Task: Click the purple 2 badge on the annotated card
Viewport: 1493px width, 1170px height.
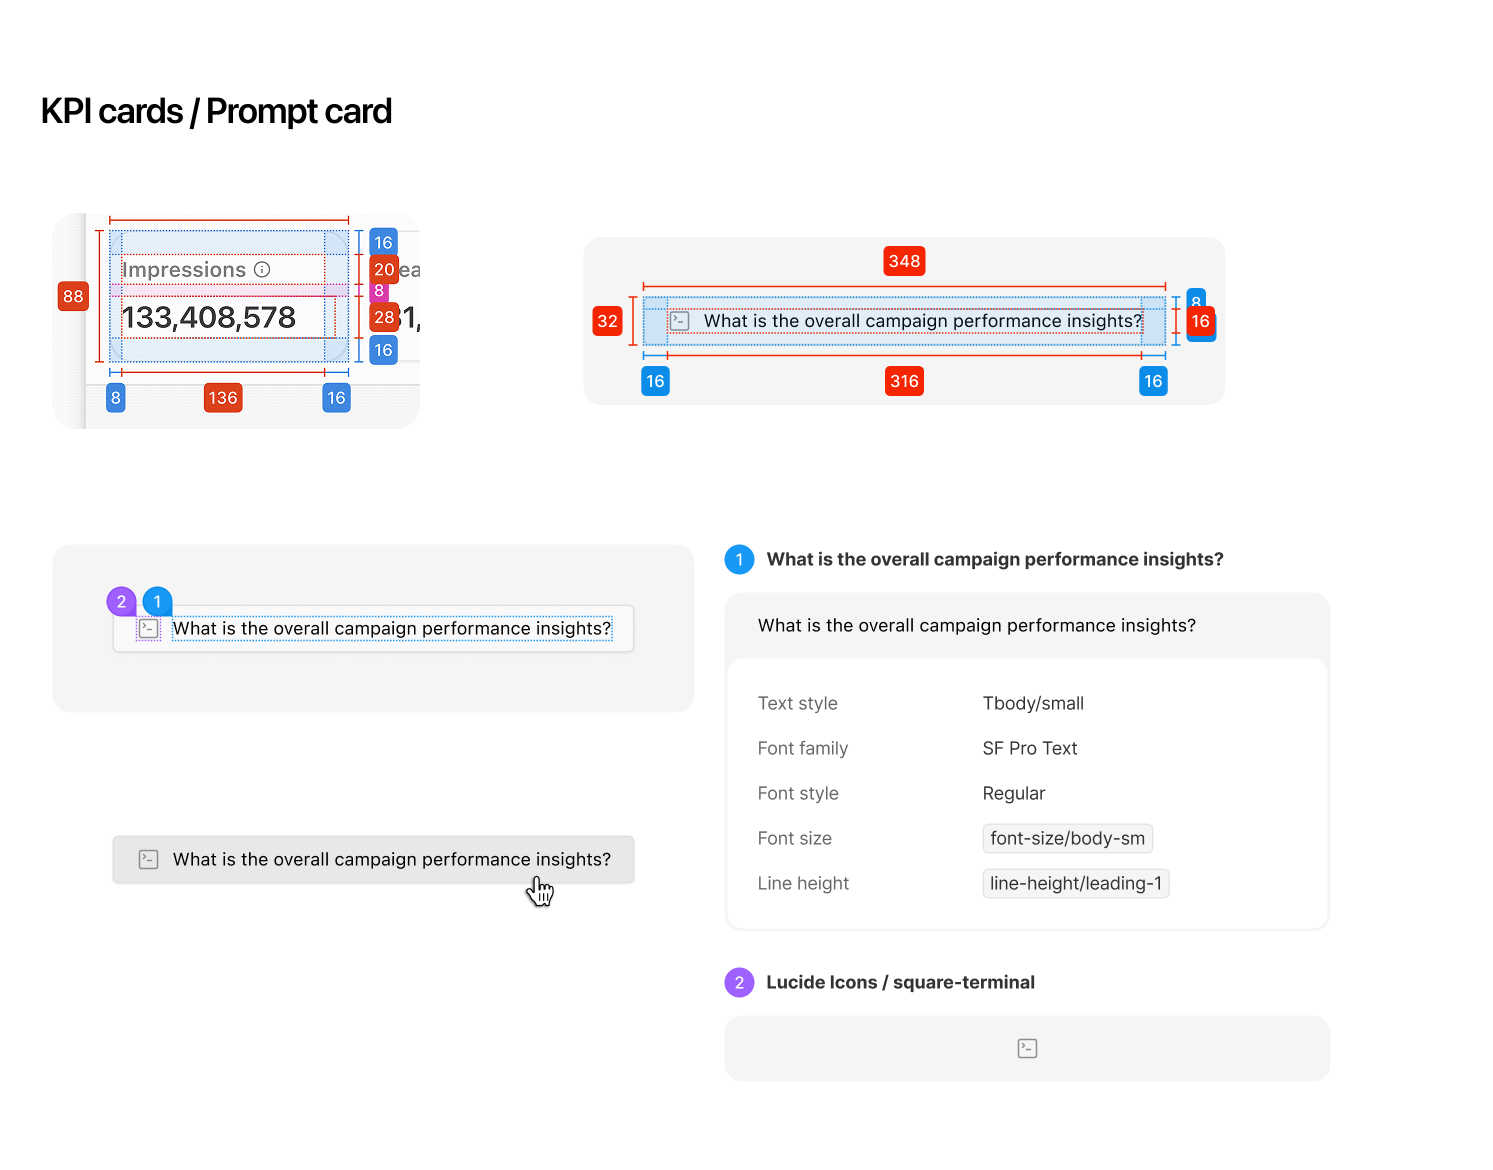Action: point(121,601)
